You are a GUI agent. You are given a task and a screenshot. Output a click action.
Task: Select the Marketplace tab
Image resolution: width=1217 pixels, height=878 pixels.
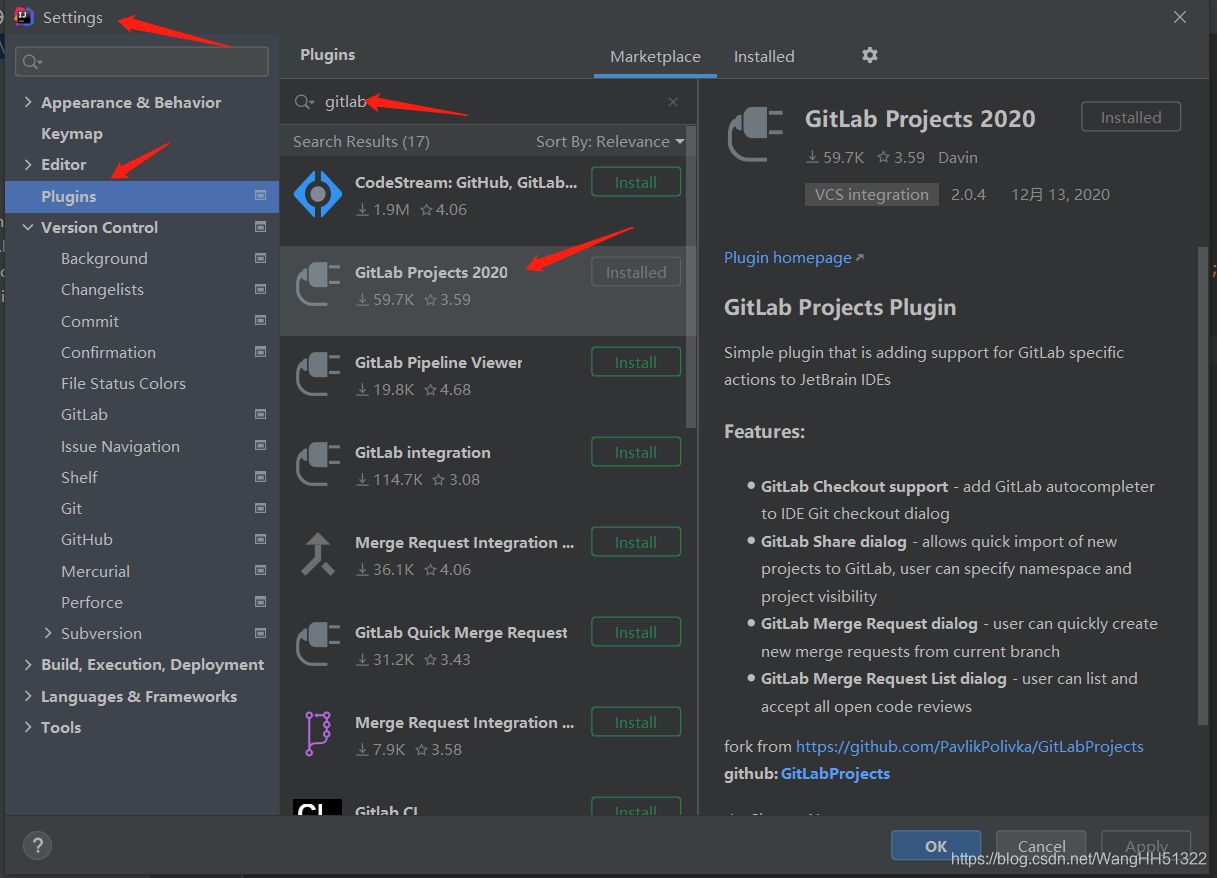point(654,56)
